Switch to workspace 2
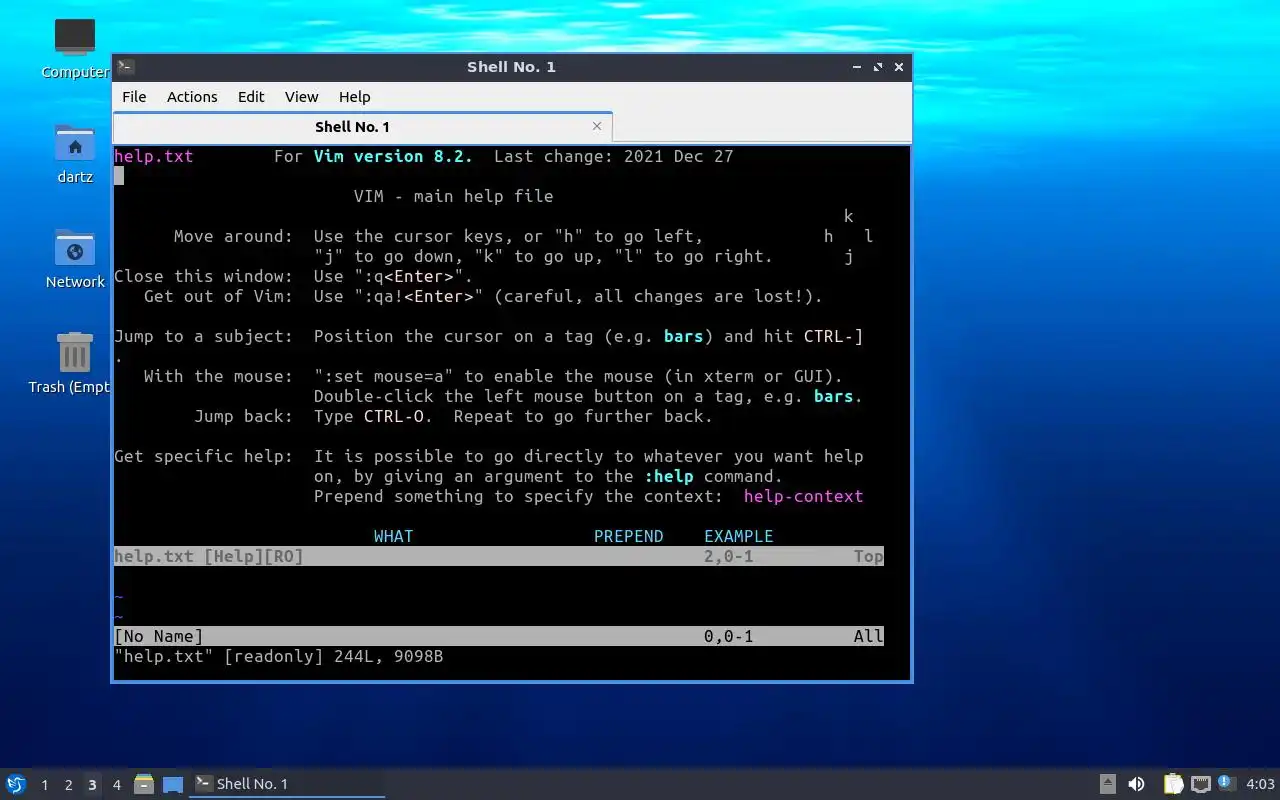1280x800 pixels. (x=68, y=785)
